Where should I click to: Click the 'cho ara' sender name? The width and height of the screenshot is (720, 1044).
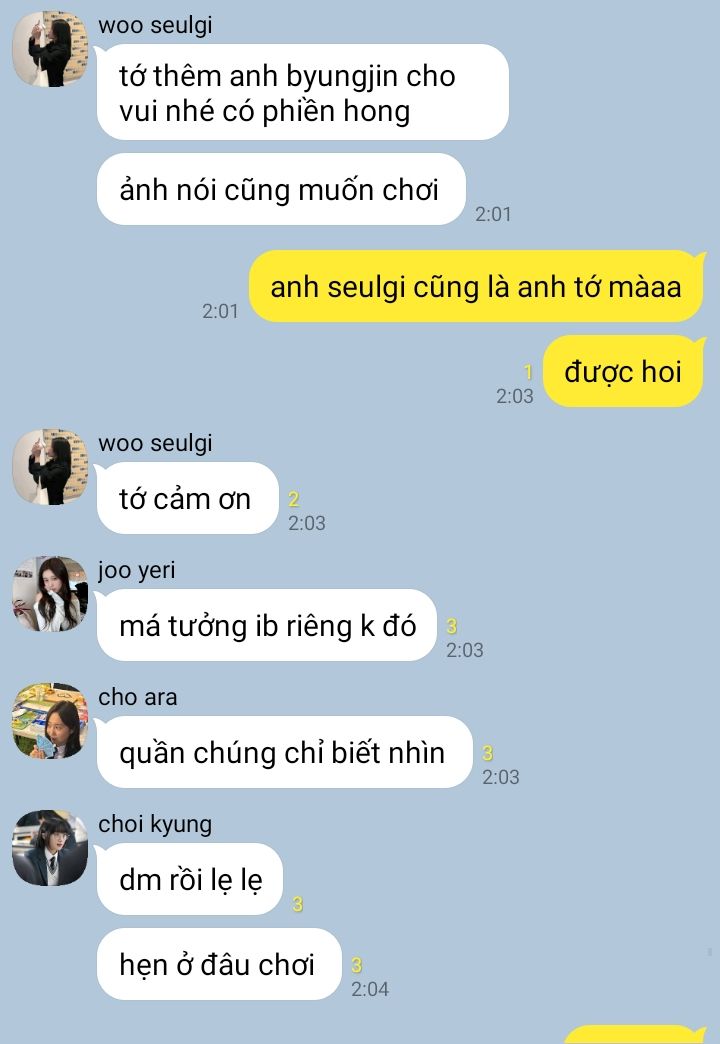tap(138, 697)
